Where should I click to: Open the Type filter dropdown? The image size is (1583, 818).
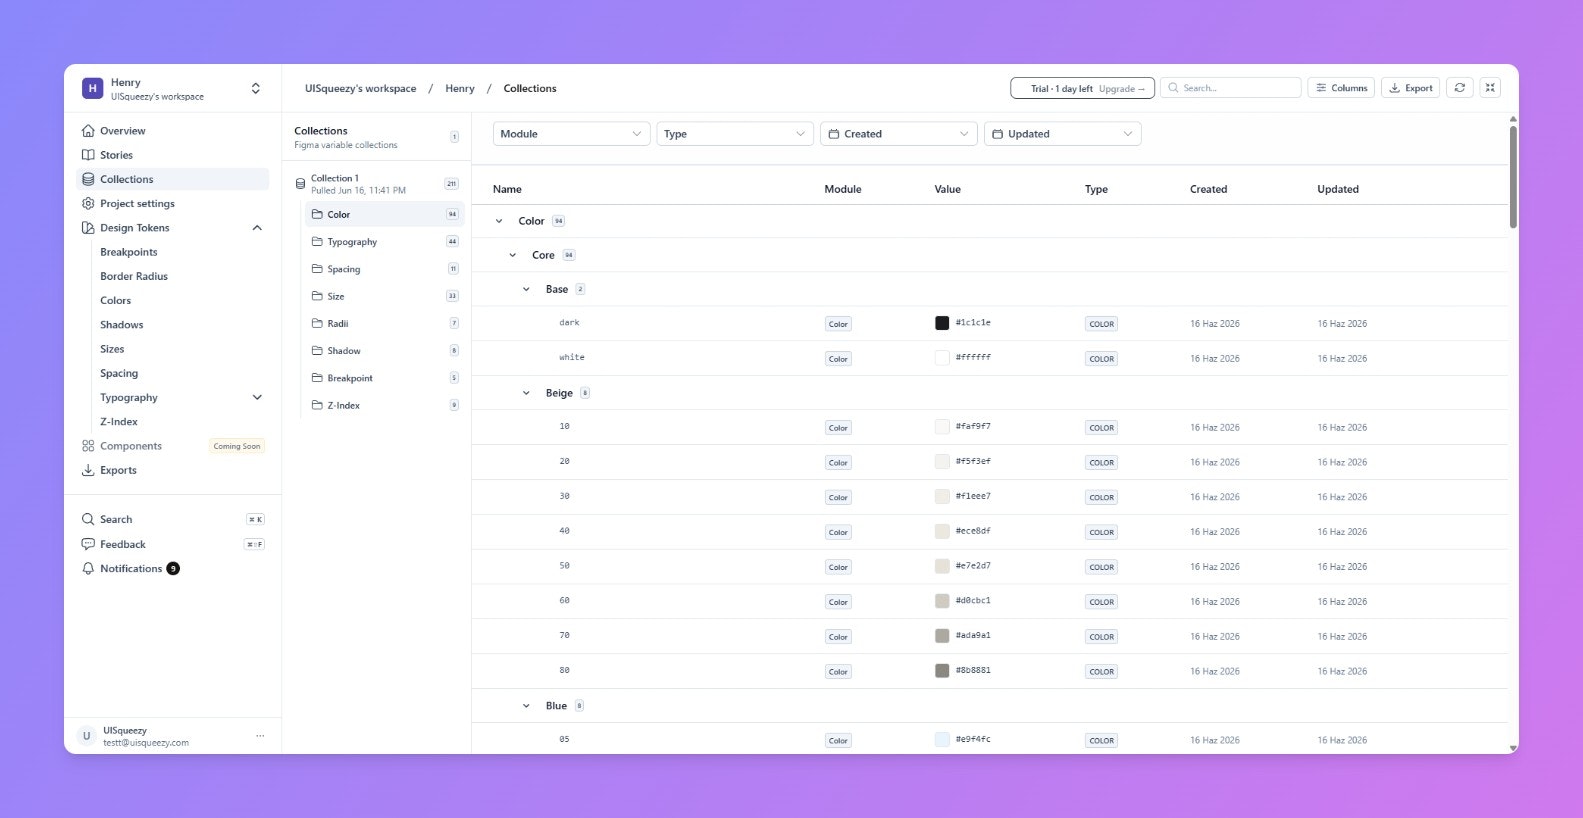735,134
